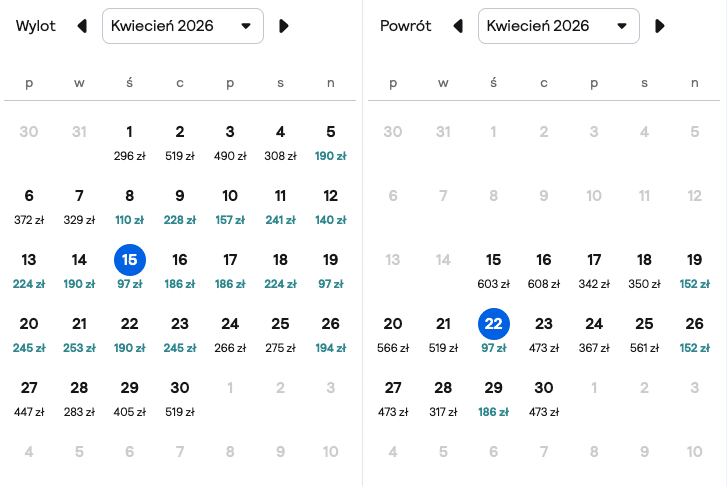727x486 pixels.
Task: Choose departure date 30 for 519 zł
Action: click(179, 398)
